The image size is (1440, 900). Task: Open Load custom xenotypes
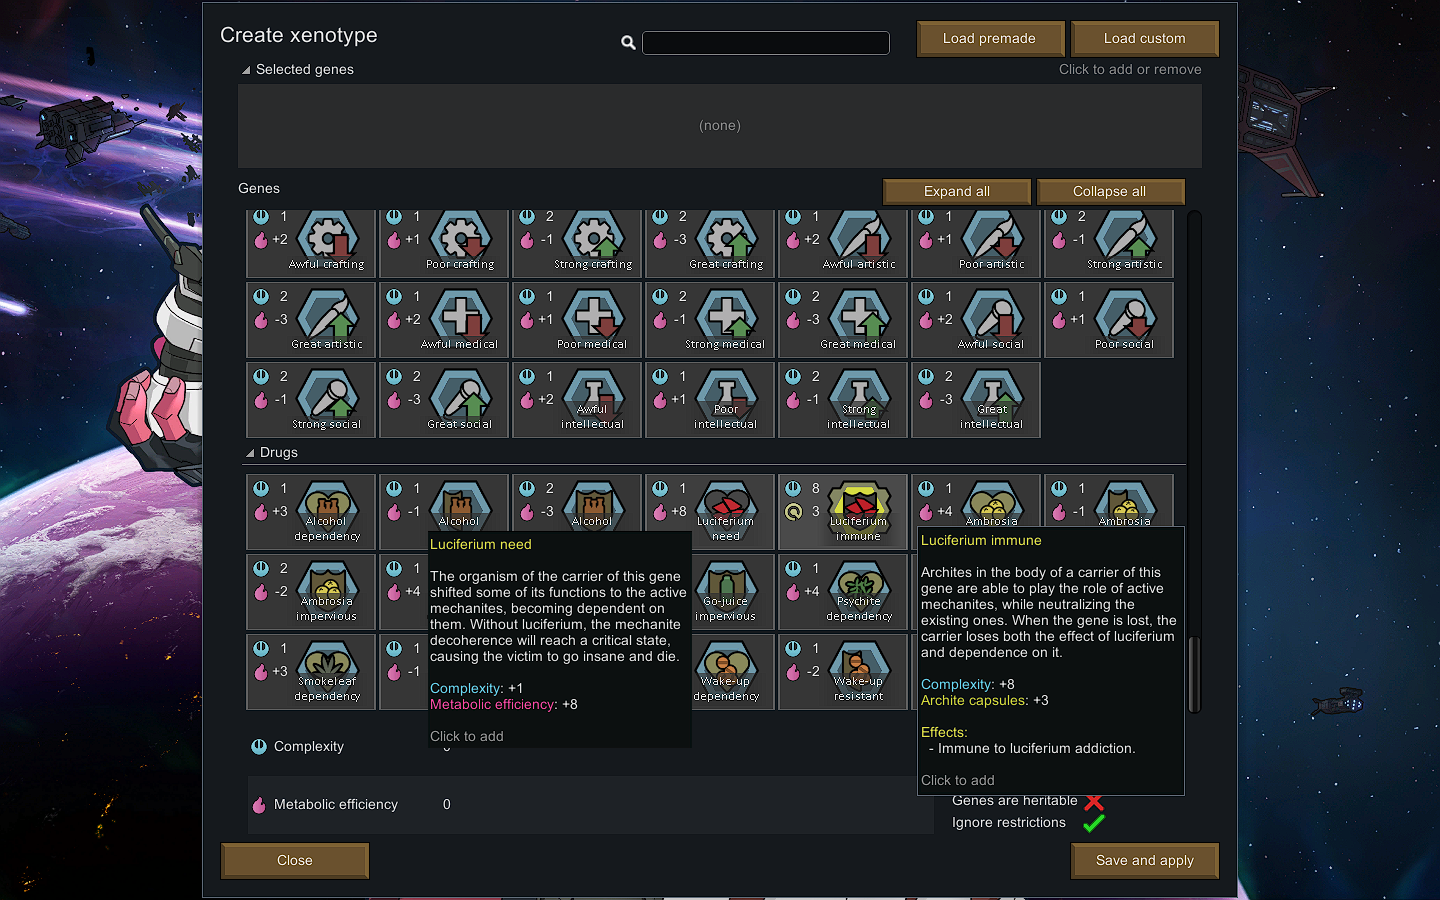pyautogui.click(x=1144, y=39)
